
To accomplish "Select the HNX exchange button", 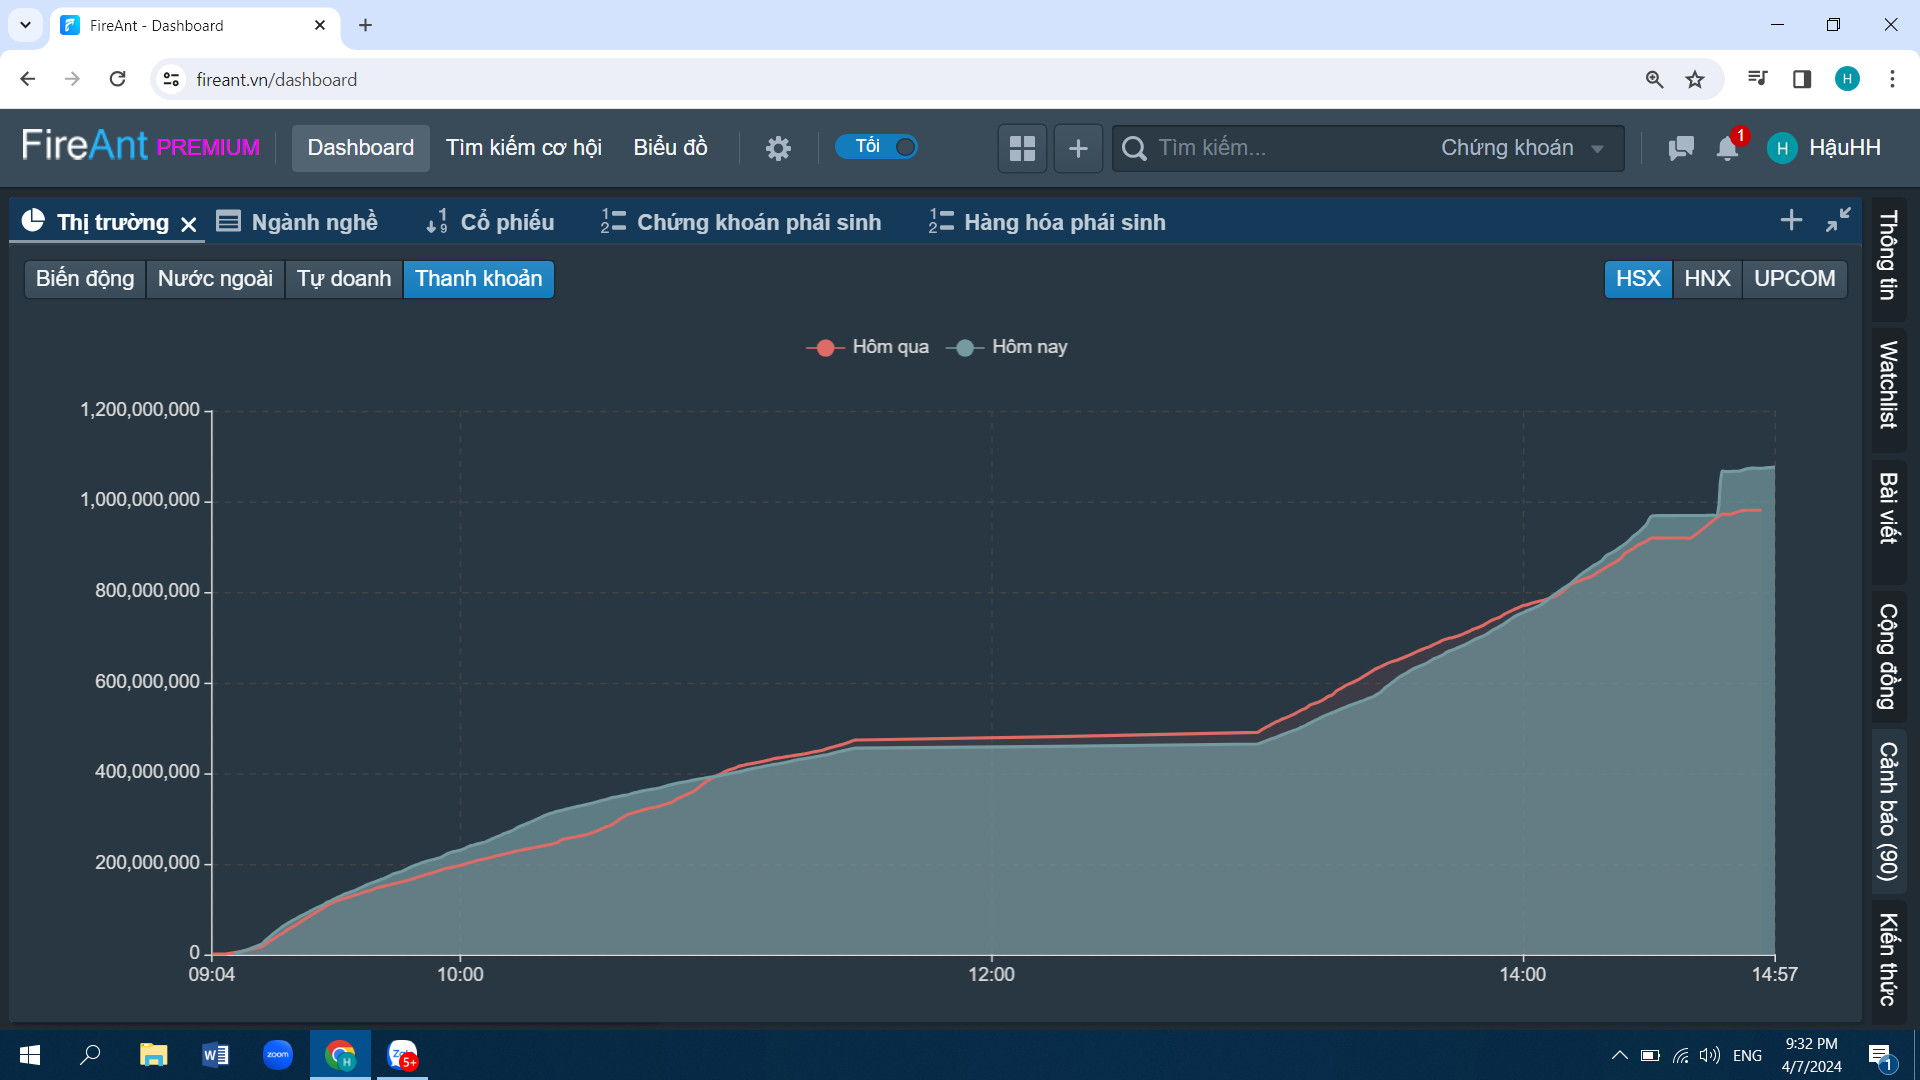I will click(x=1707, y=279).
